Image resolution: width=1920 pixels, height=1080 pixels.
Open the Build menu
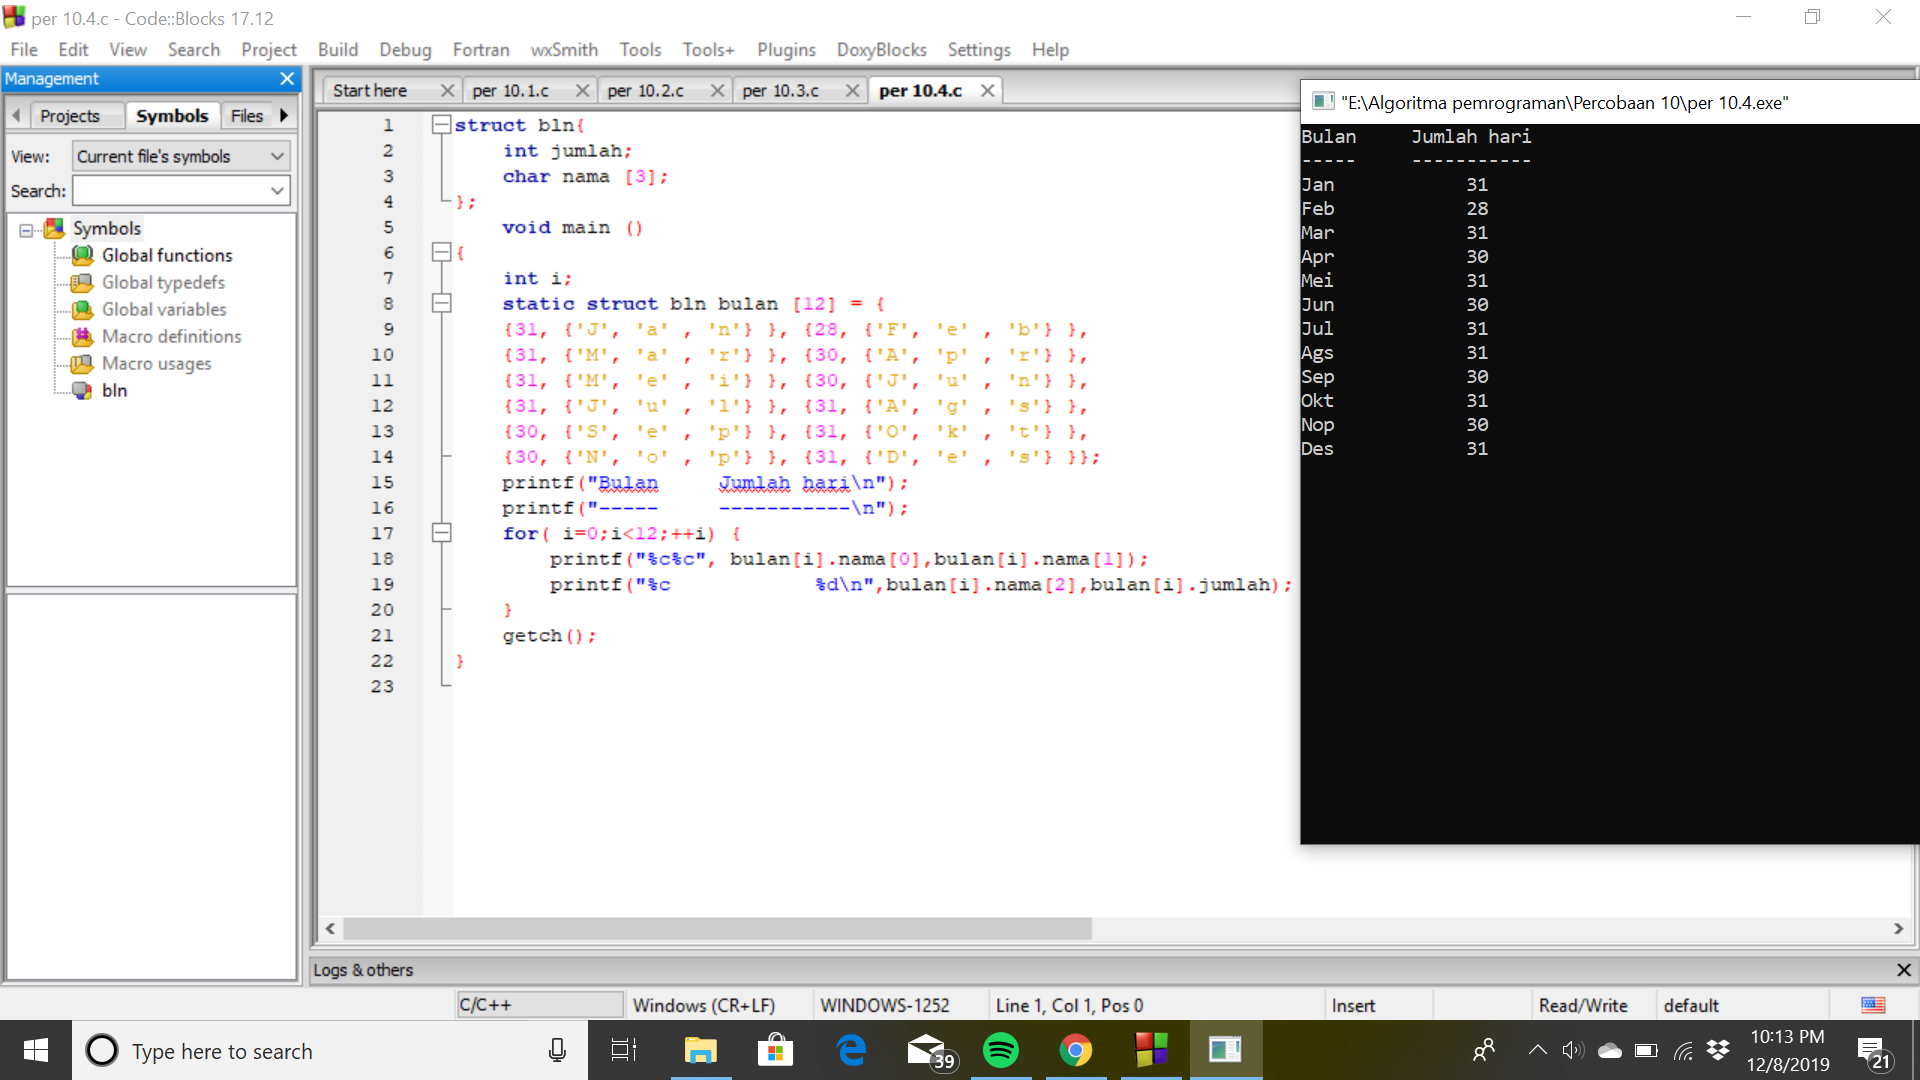(x=337, y=49)
